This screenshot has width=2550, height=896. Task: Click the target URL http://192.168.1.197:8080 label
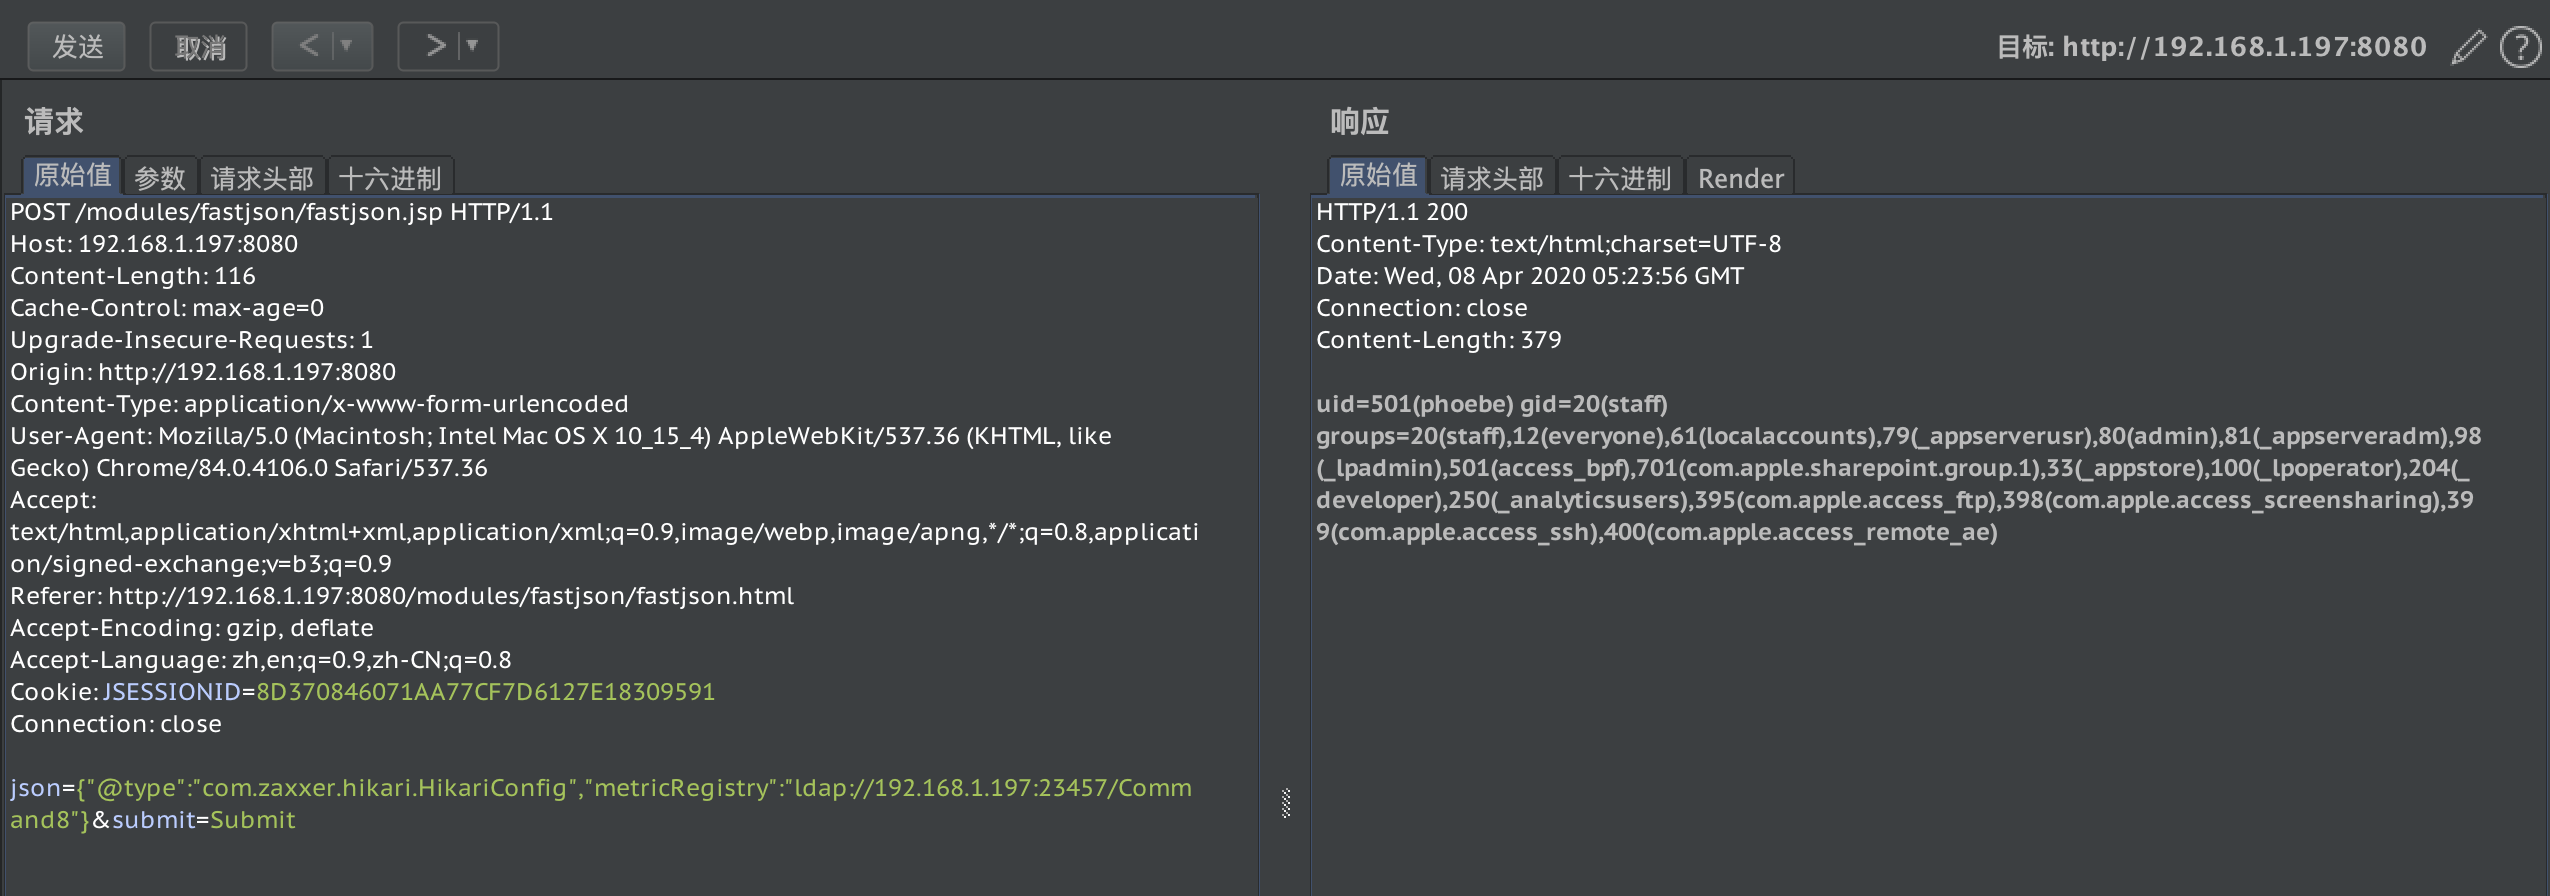2244,47
